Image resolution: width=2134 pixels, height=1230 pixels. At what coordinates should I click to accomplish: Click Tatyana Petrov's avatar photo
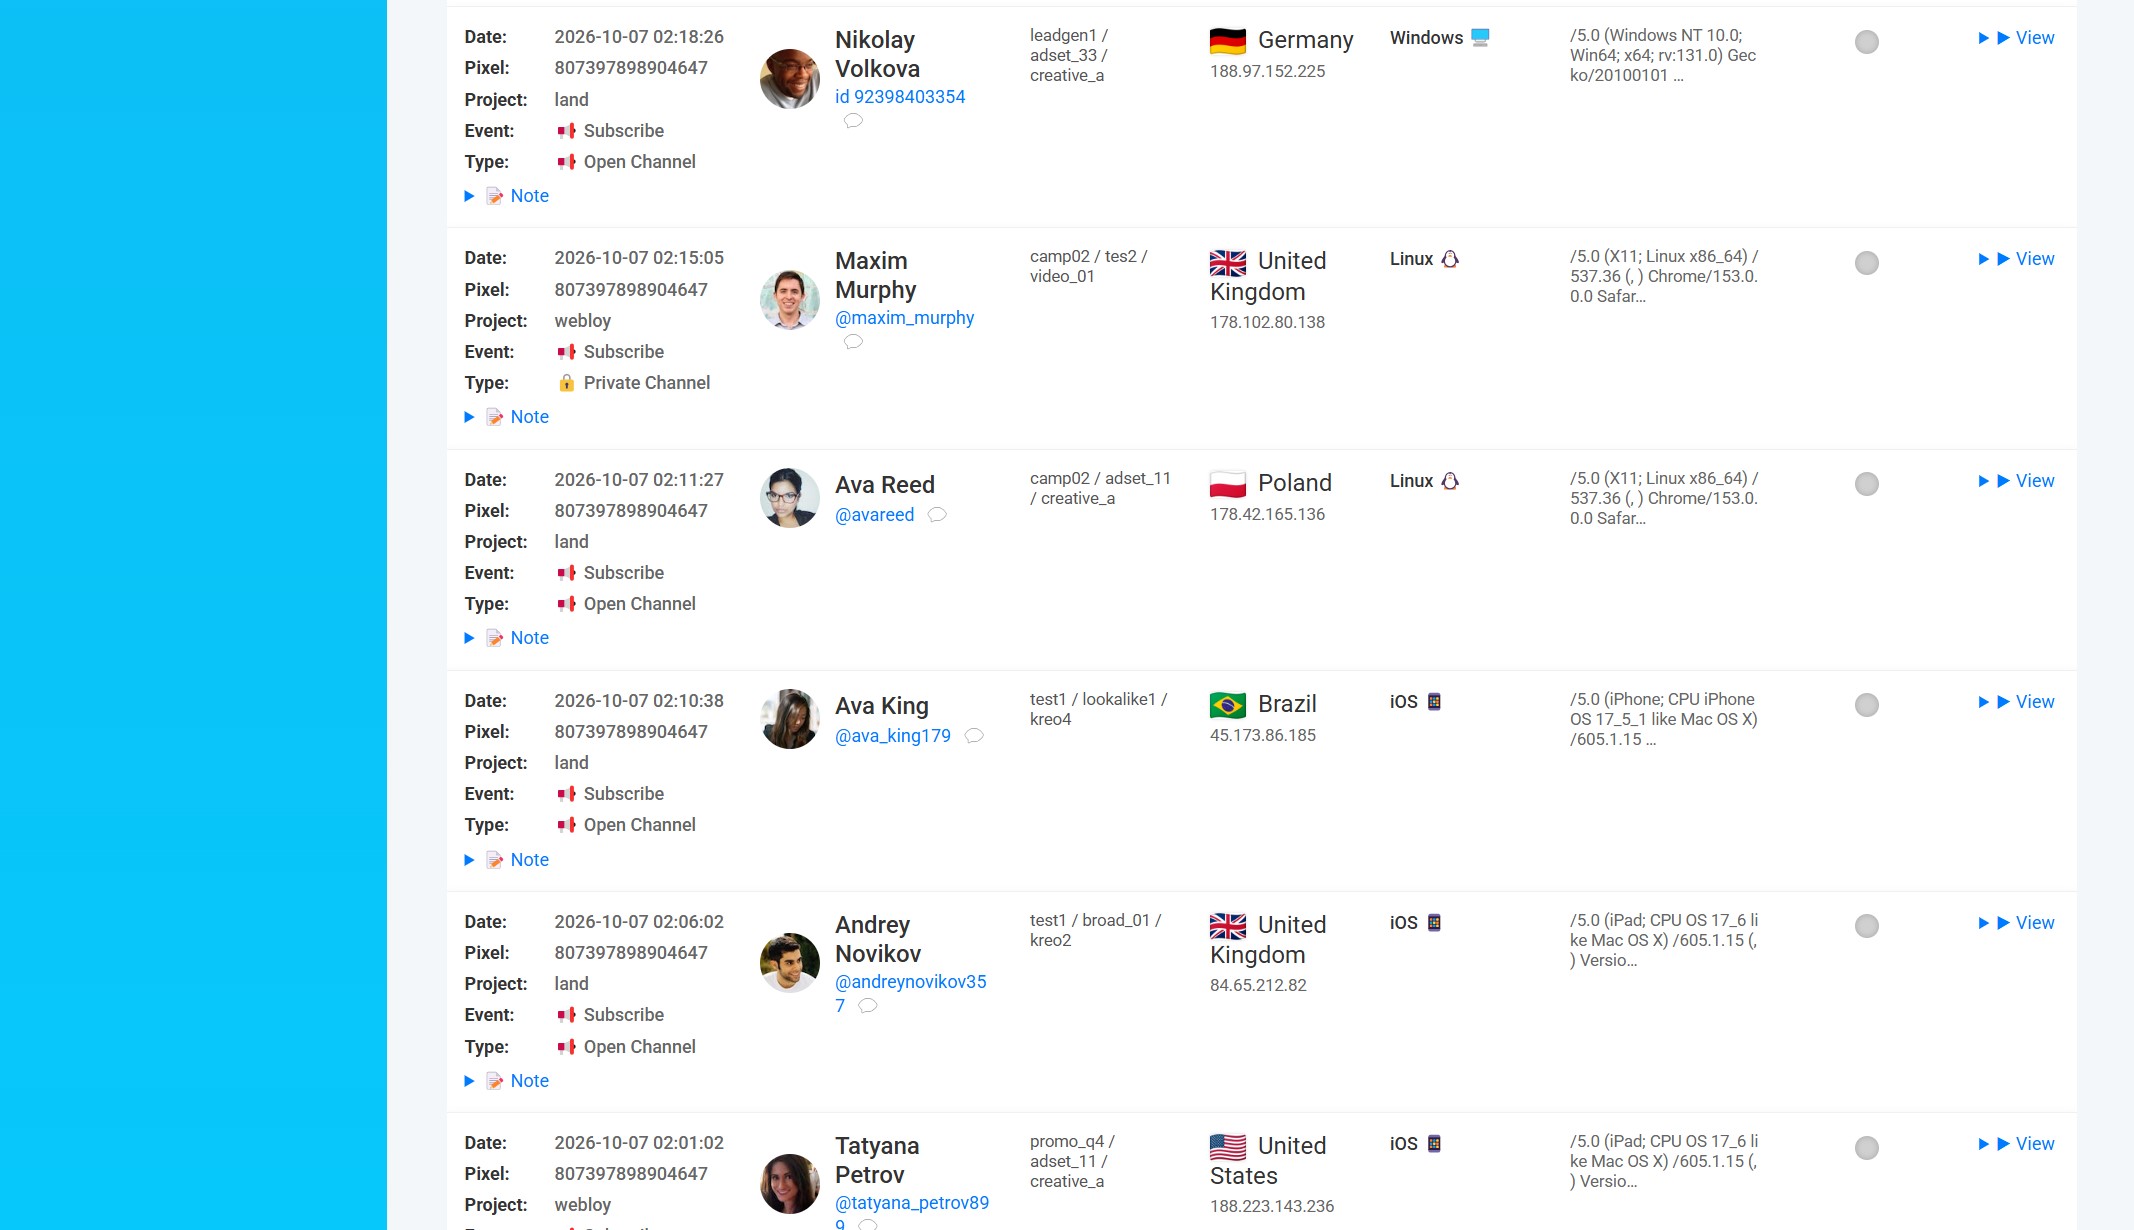click(x=790, y=1184)
